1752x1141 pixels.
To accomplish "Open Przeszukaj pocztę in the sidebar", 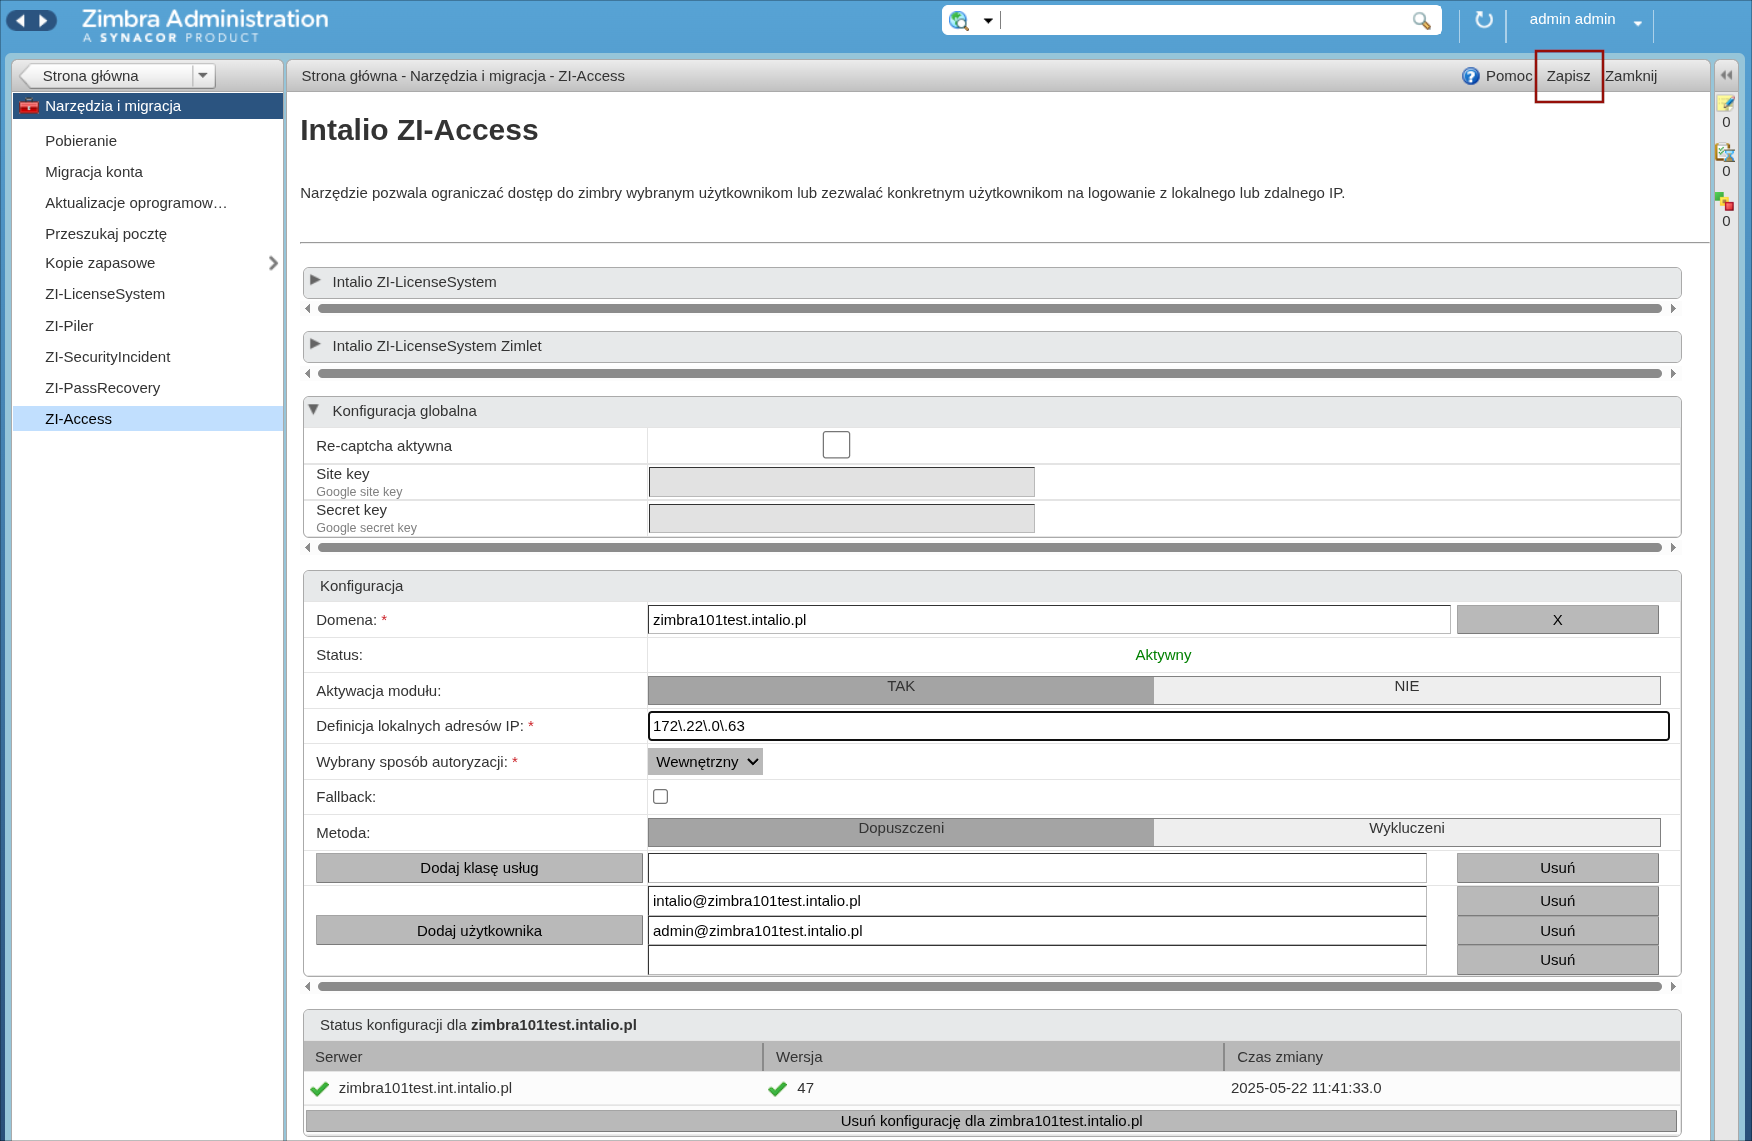I will 106,234.
